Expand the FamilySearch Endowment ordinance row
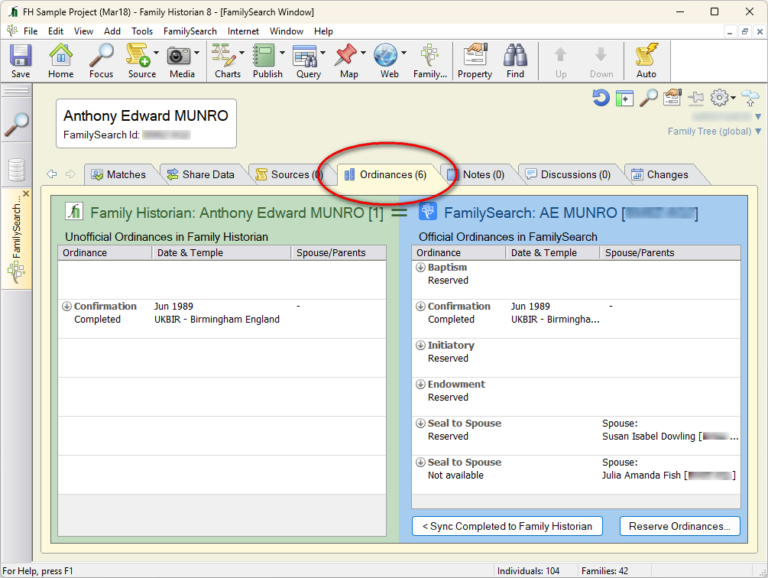The image size is (768, 578). click(420, 385)
